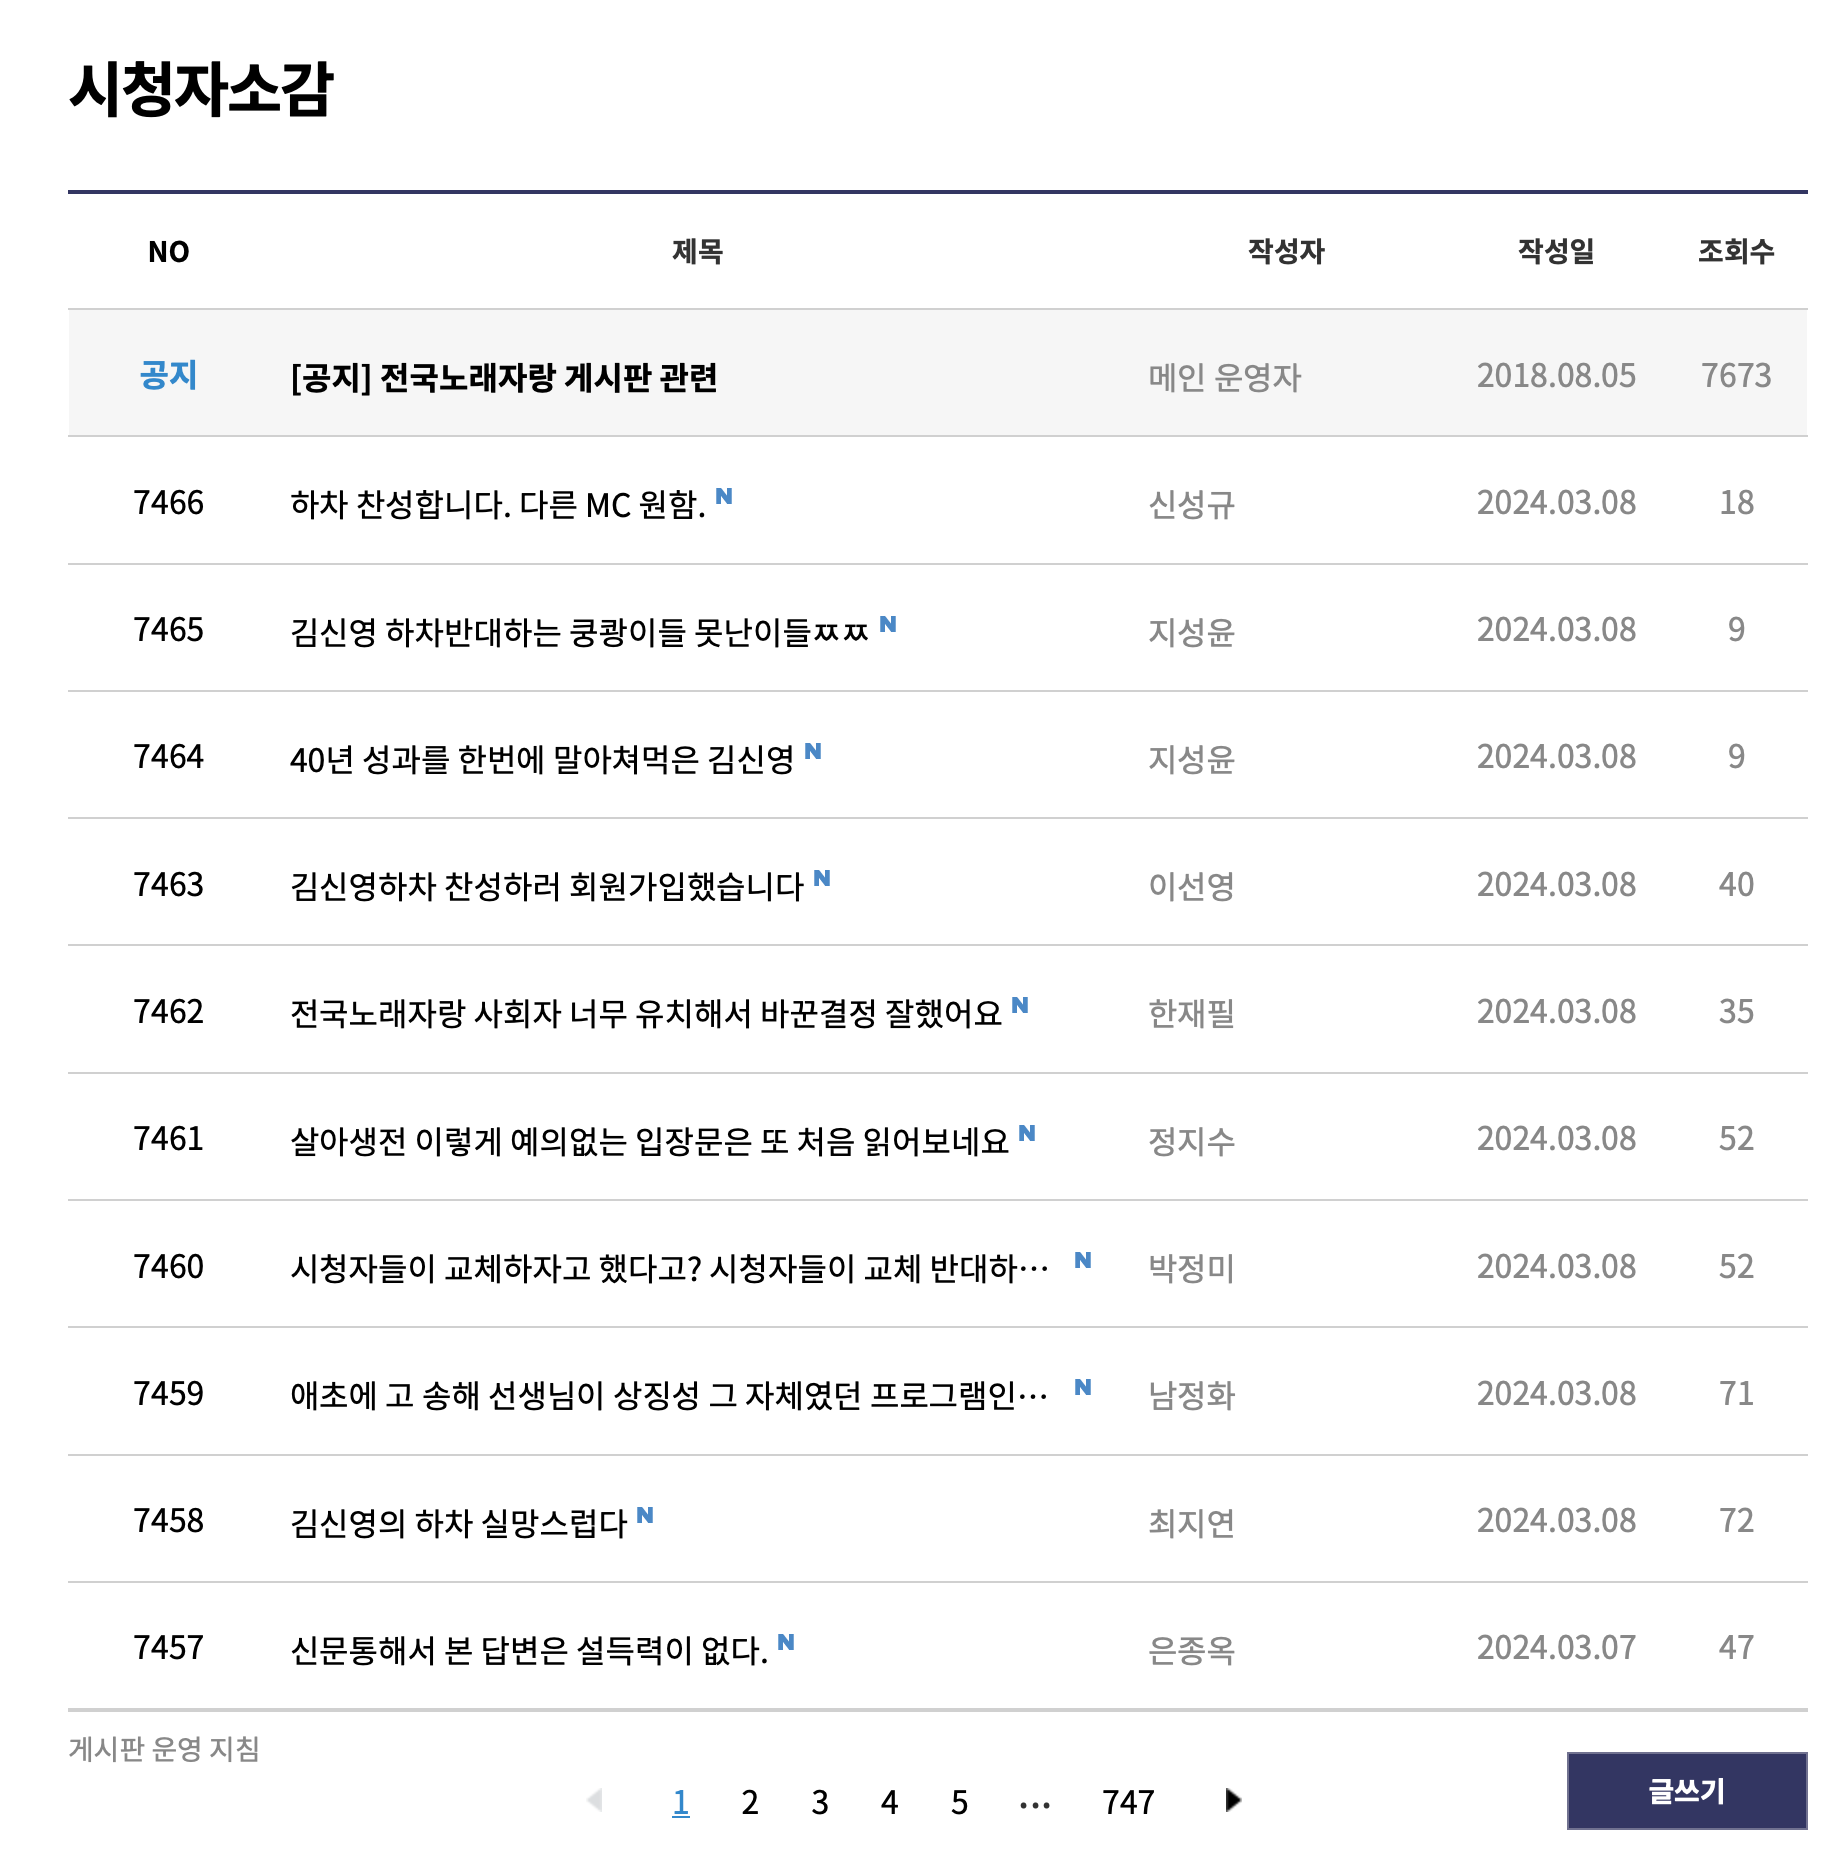Image resolution: width=1842 pixels, height=1868 pixels.
Task: Go to page 2
Action: point(750,1802)
